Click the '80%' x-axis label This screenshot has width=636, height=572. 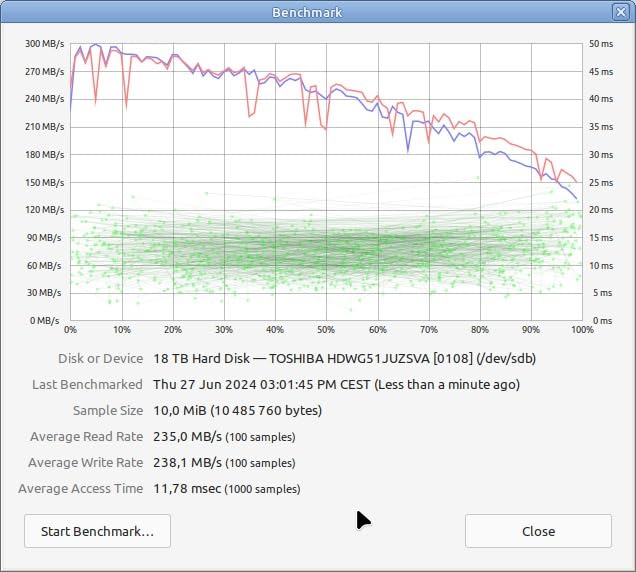480,330
